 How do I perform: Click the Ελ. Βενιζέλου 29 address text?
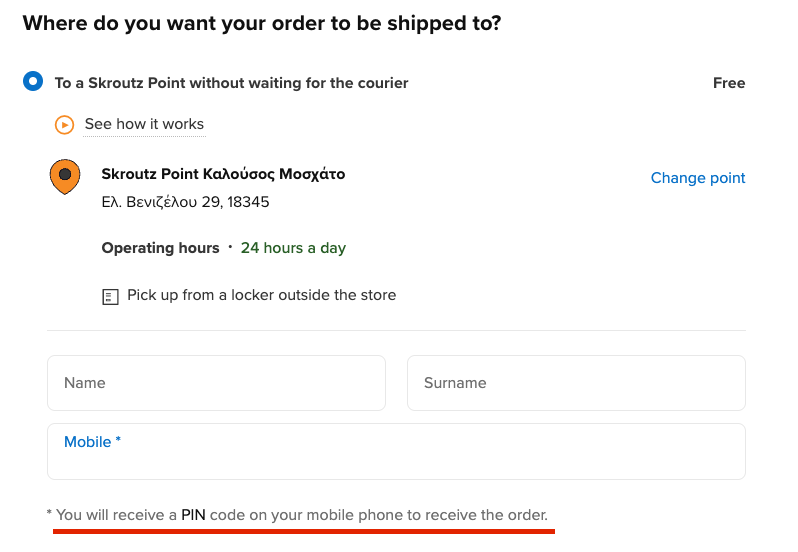click(x=185, y=202)
